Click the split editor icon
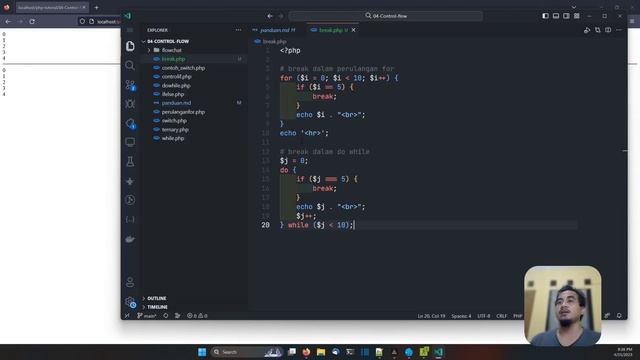Viewport: 640px width, 360px height. [608, 30]
